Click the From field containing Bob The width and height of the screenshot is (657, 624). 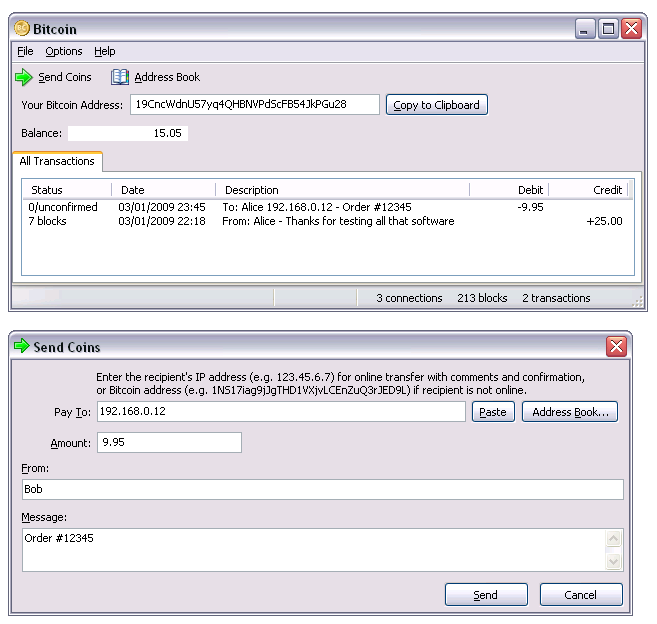click(323, 489)
